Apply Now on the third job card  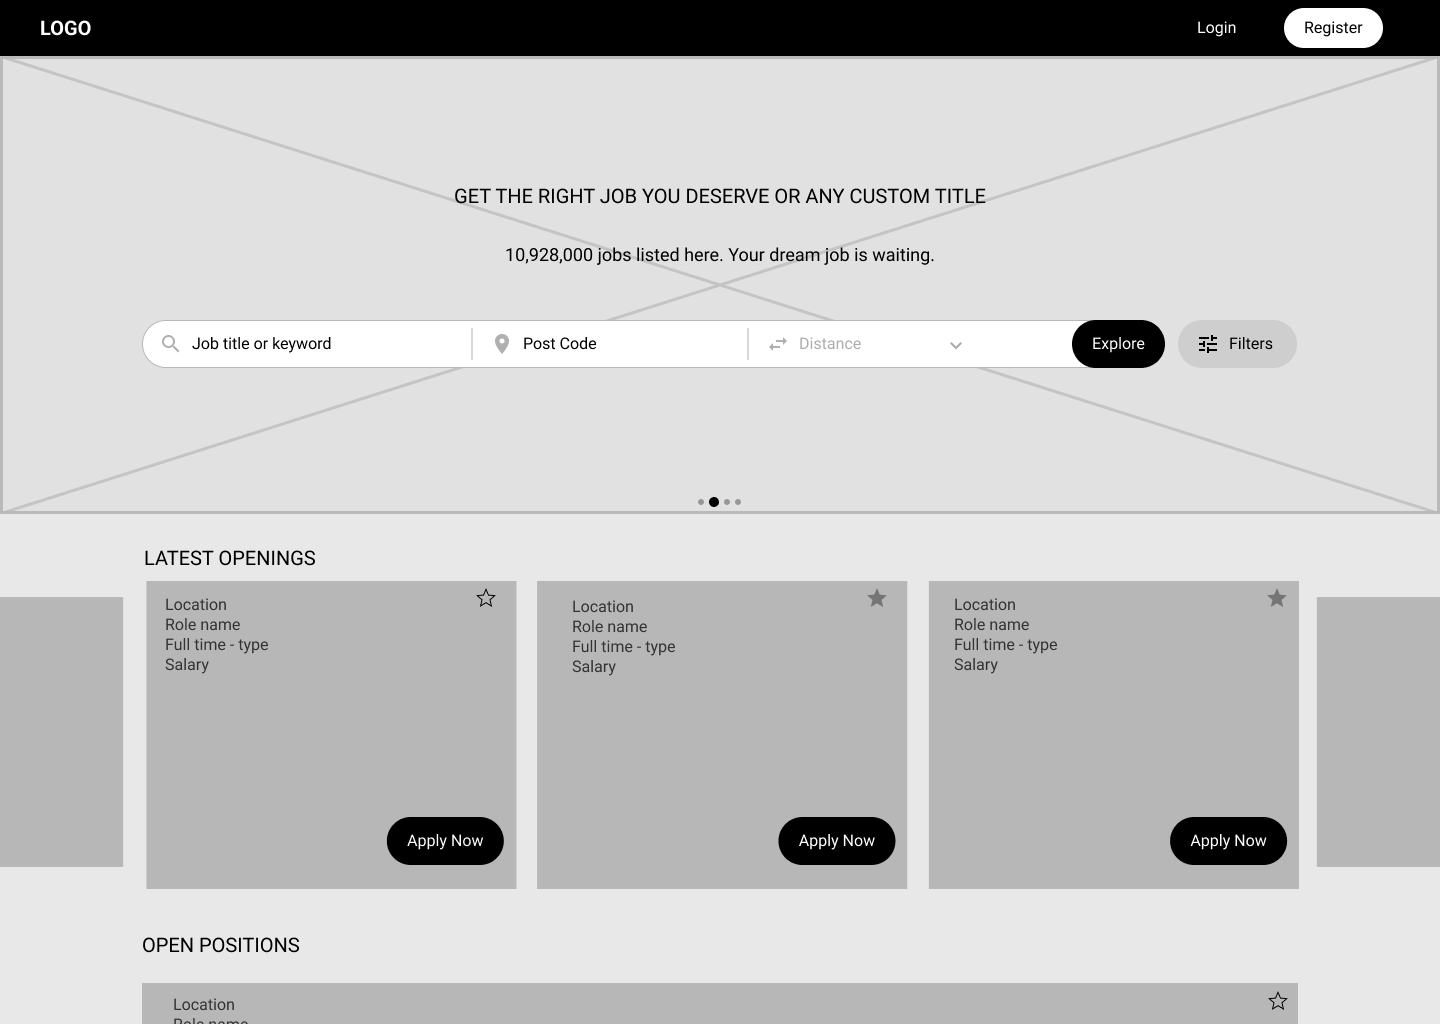(1228, 841)
